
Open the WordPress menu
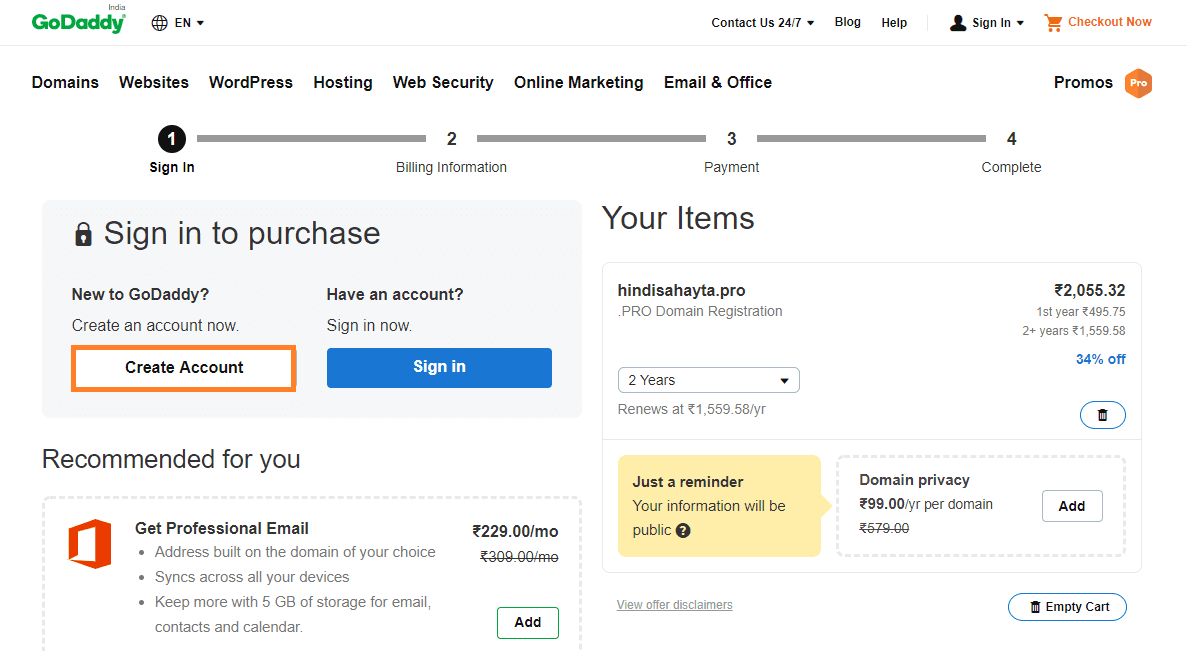(x=251, y=83)
